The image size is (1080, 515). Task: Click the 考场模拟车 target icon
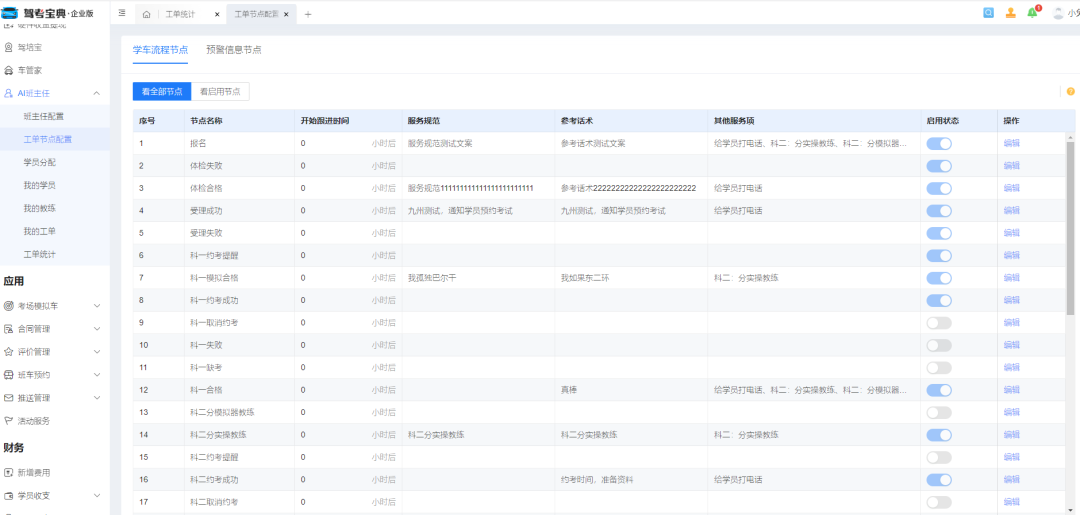point(9,306)
